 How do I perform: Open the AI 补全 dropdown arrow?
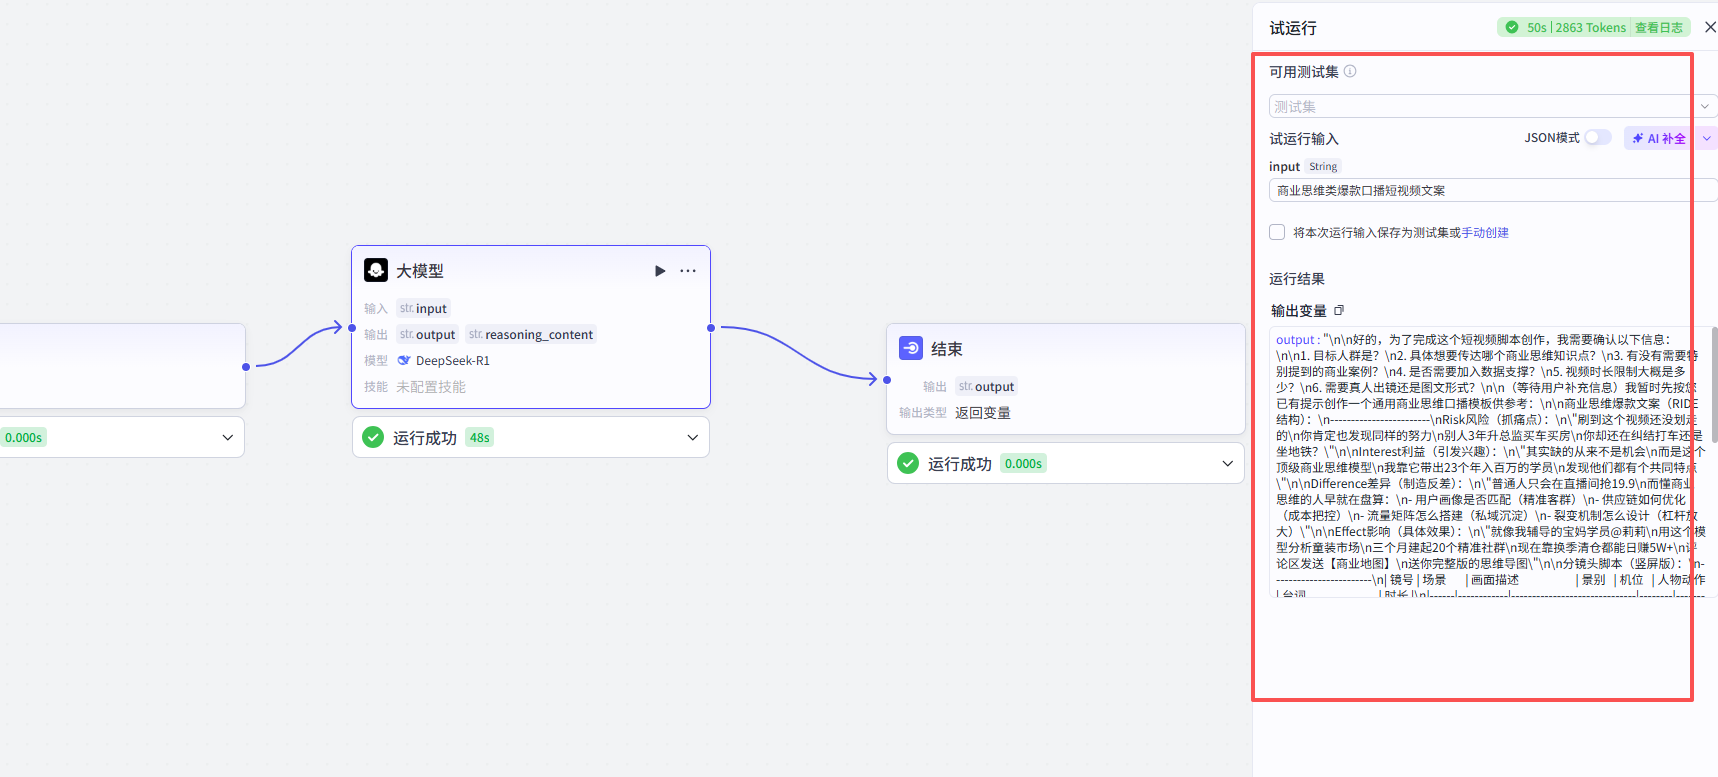[1707, 138]
